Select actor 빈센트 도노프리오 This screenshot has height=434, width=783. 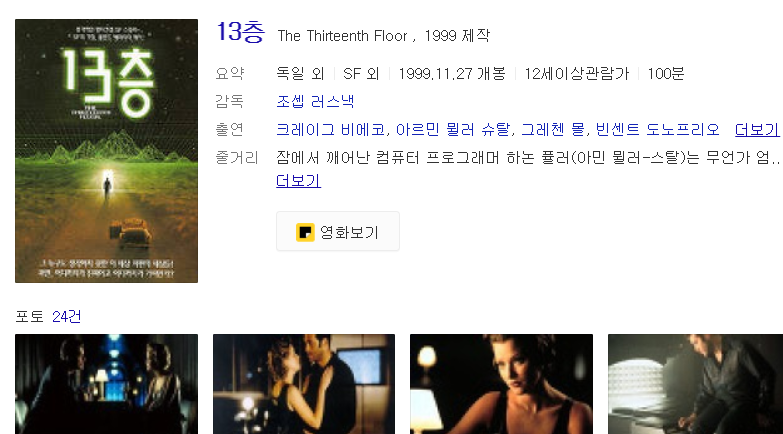[x=658, y=129]
